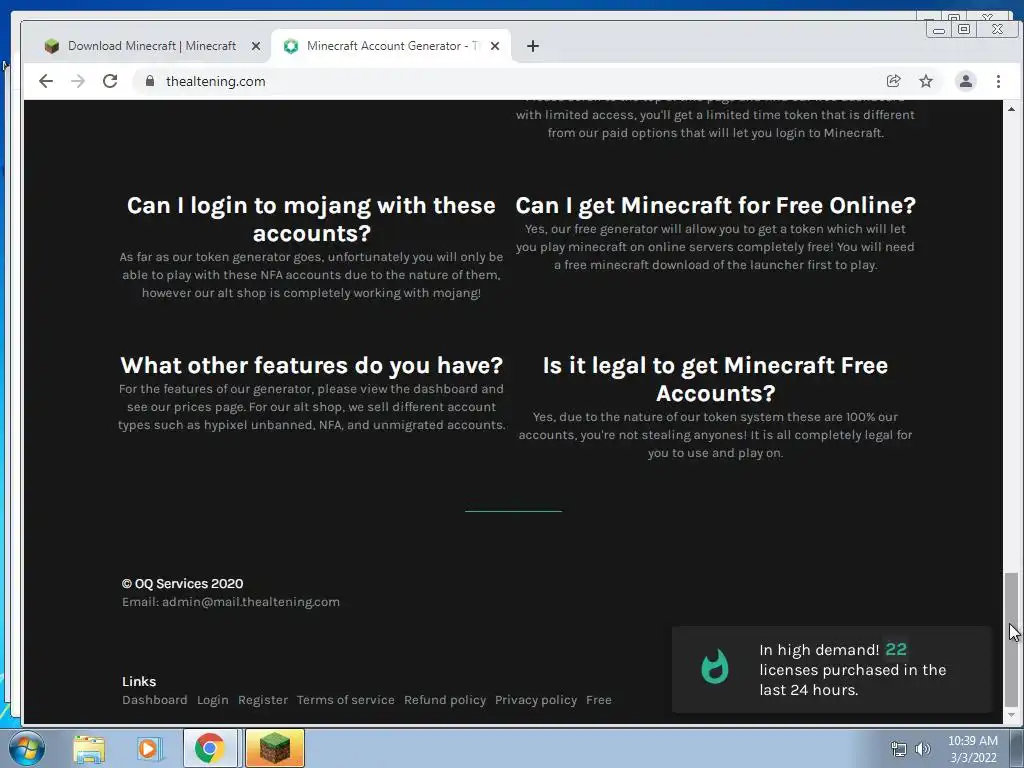Click the heading Is it legal to get Minecraft Free Accounts?
Screen dimensions: 1024x768
[715, 379]
